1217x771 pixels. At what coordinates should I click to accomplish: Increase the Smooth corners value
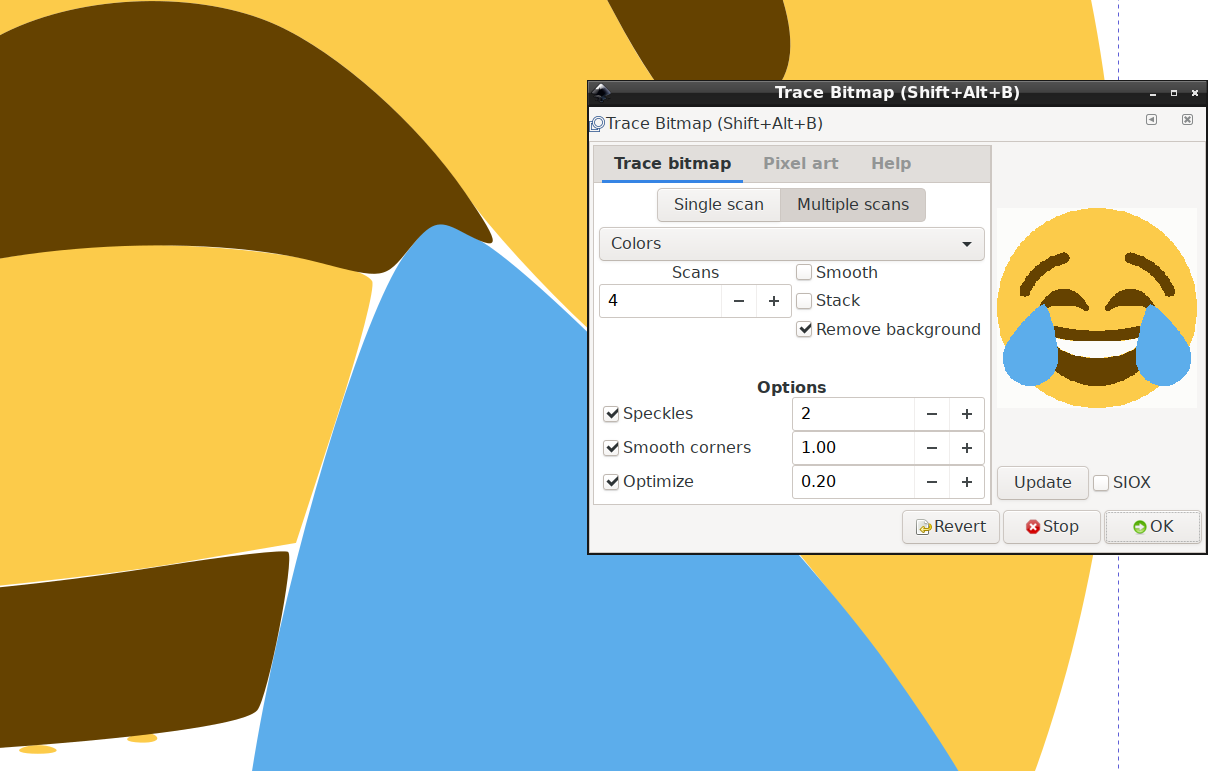pos(967,448)
